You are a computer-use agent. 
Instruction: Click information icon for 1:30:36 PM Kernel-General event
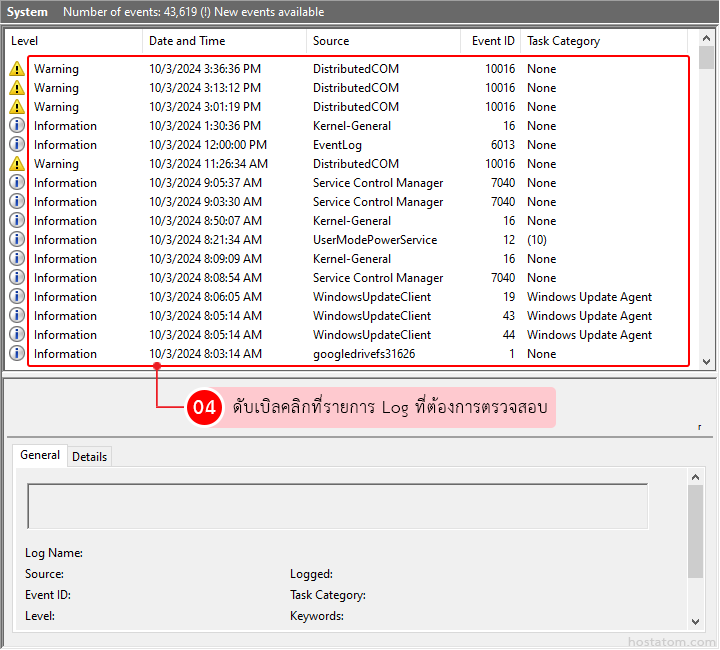tap(17, 126)
